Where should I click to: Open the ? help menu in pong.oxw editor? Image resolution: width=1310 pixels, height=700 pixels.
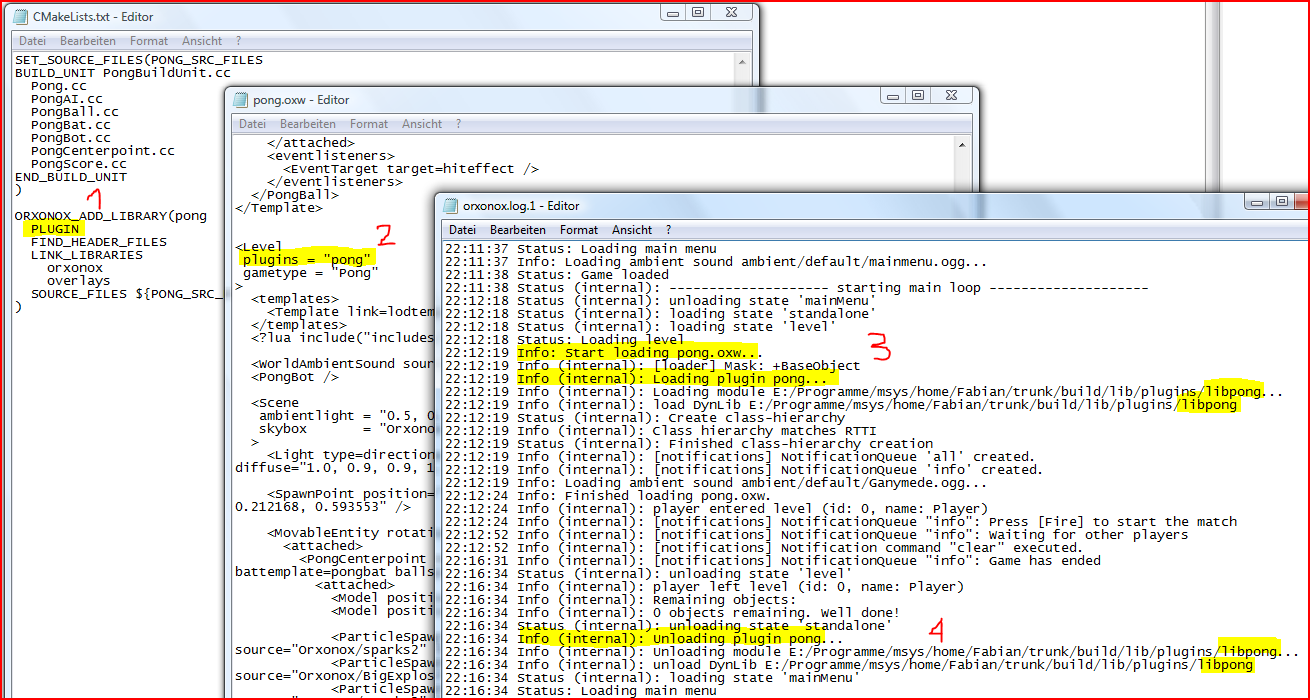[458, 124]
